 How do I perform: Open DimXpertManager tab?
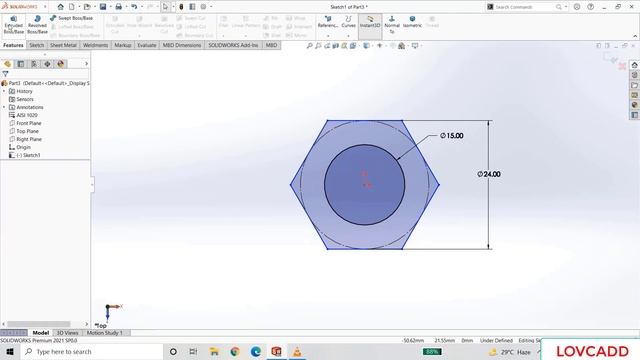coord(47,64)
